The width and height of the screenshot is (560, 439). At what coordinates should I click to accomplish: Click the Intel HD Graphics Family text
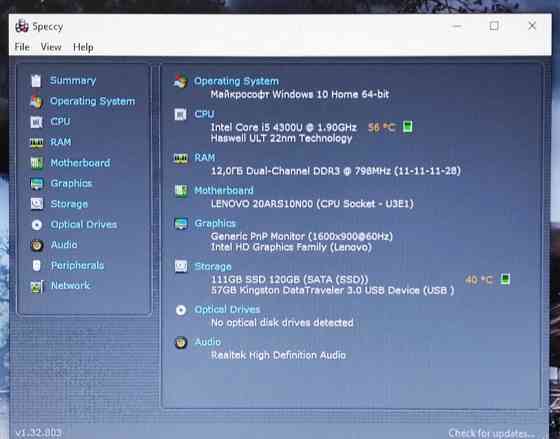[291, 247]
